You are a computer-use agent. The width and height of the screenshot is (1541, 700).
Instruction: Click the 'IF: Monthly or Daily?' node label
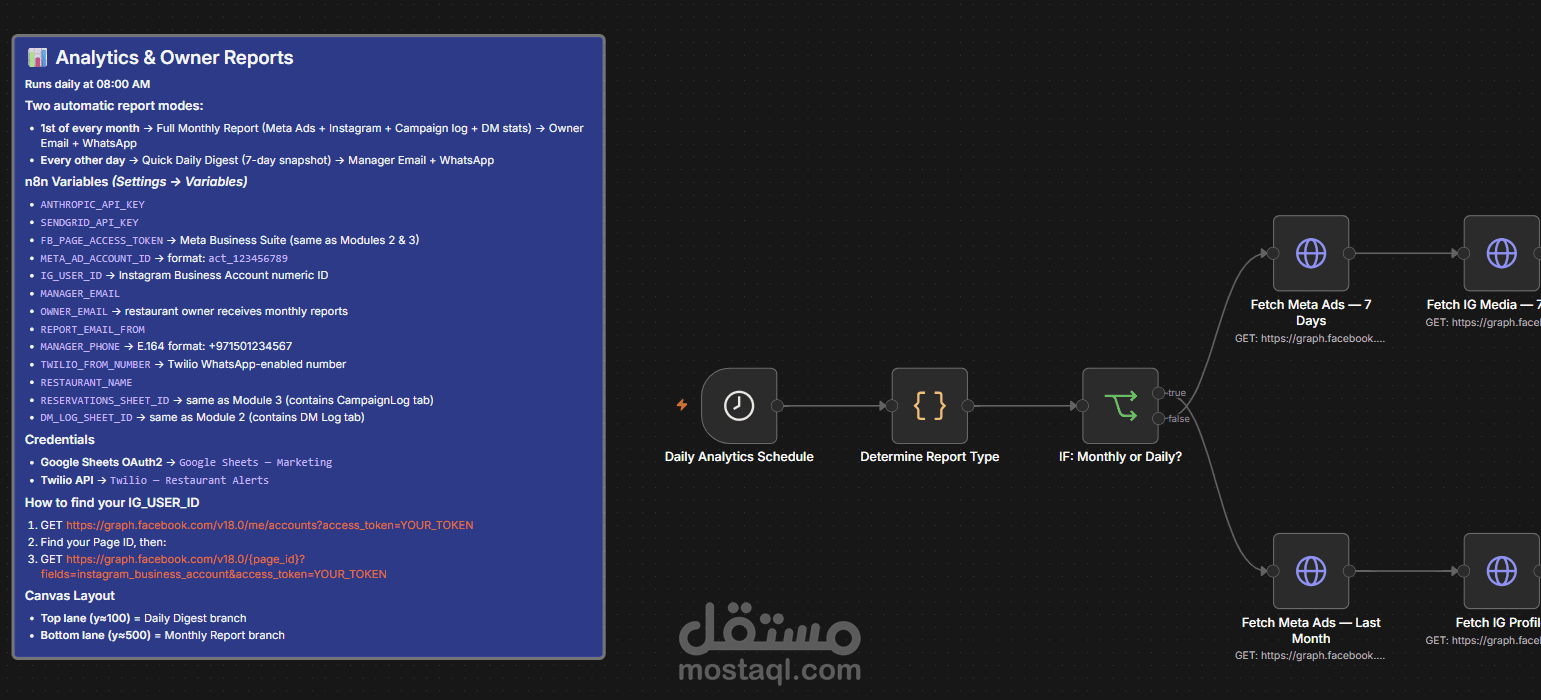click(x=1120, y=457)
